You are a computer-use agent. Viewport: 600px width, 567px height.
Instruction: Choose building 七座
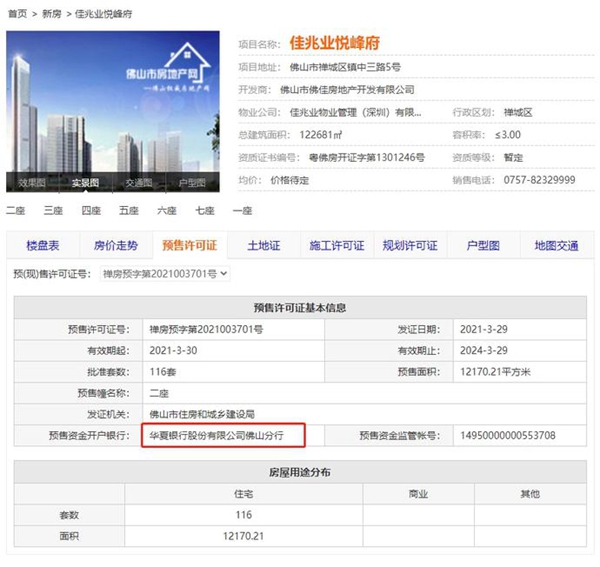click(x=205, y=210)
